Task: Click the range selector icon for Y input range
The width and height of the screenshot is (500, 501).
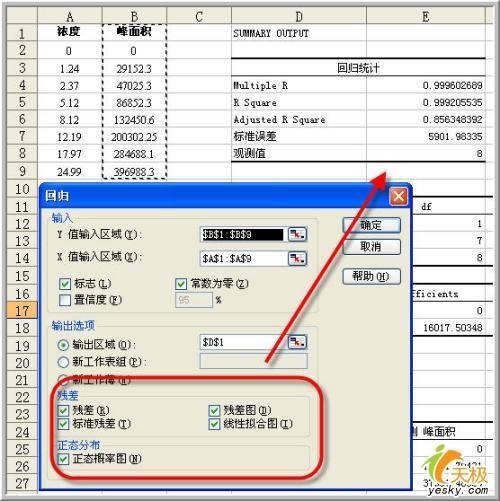Action: point(297,234)
